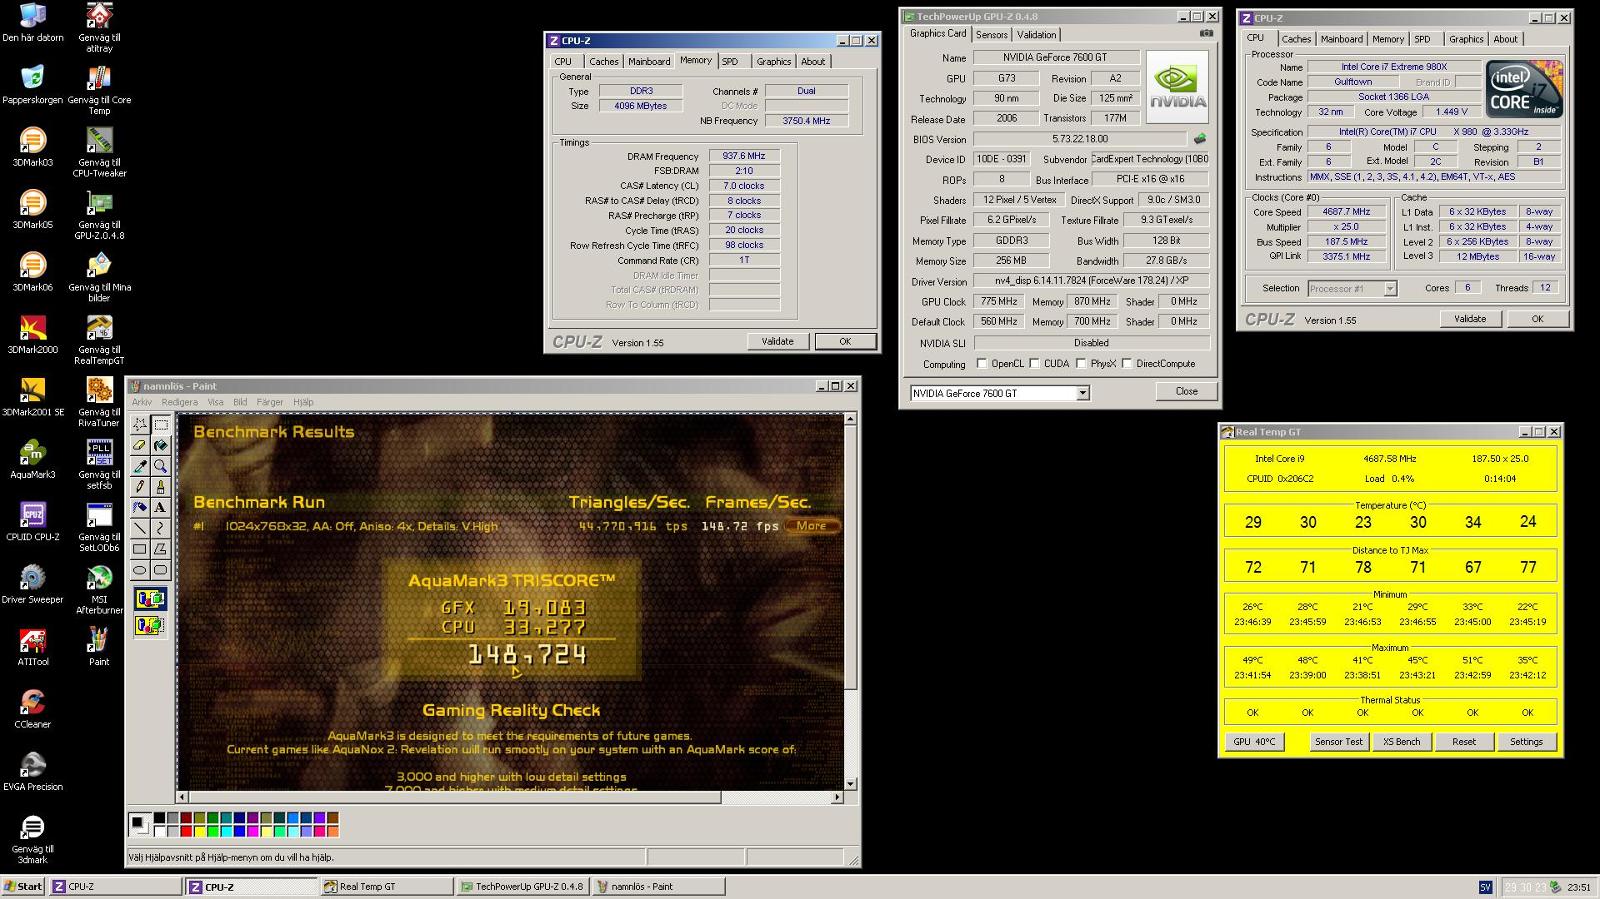
Task: Open the Processor #1 selection dropdown in CPU-Z
Action: [x=1390, y=289]
